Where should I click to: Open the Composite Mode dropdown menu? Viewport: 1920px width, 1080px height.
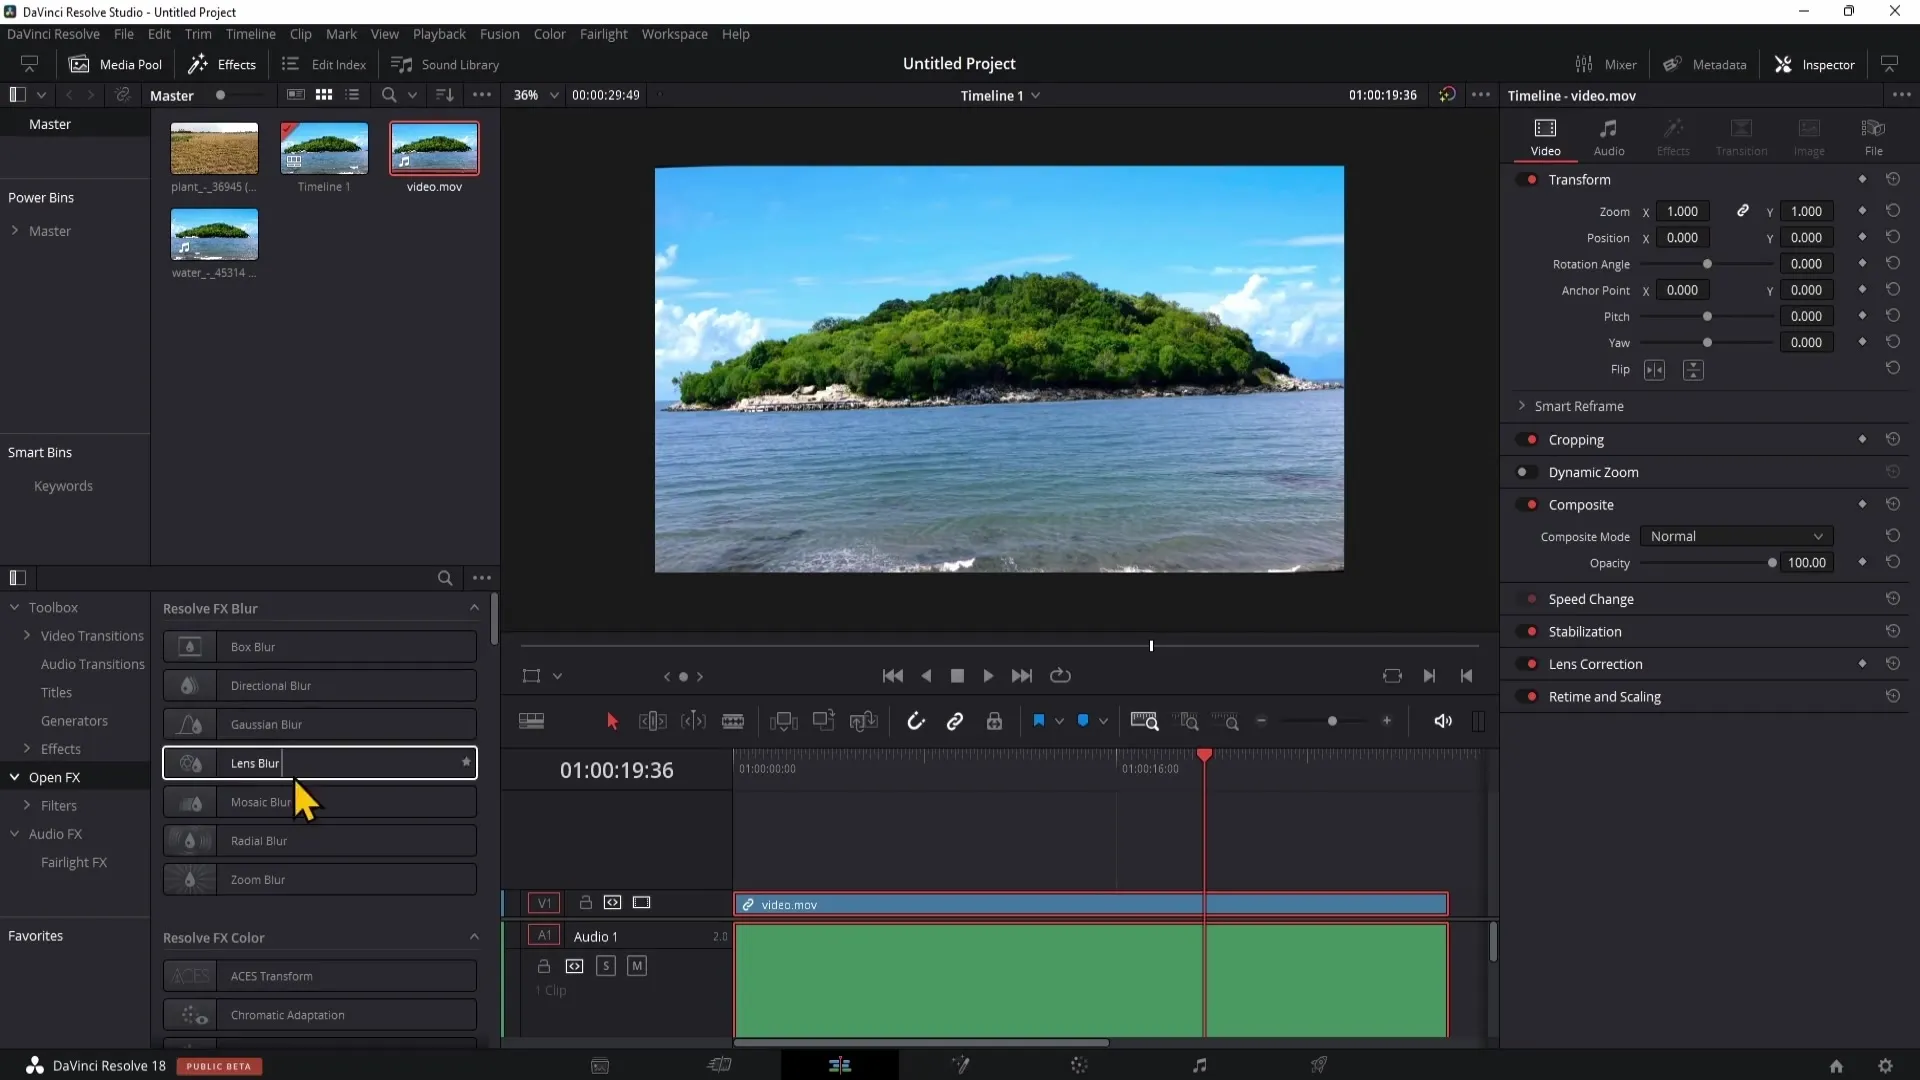[x=1734, y=535]
